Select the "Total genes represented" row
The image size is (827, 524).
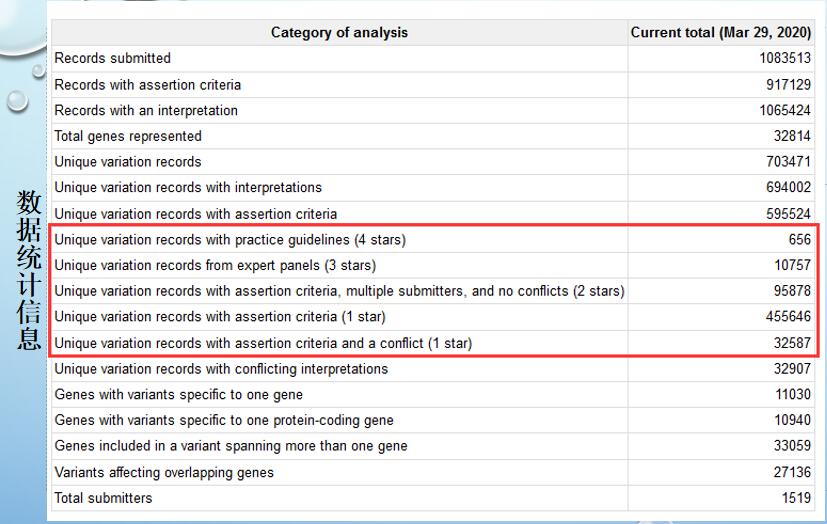(128, 136)
